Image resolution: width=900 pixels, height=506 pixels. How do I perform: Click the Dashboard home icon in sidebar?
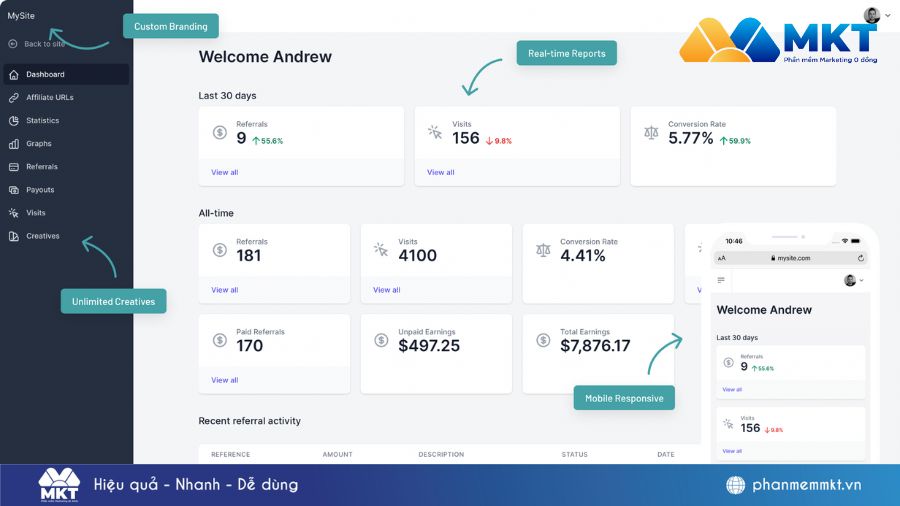pos(13,75)
